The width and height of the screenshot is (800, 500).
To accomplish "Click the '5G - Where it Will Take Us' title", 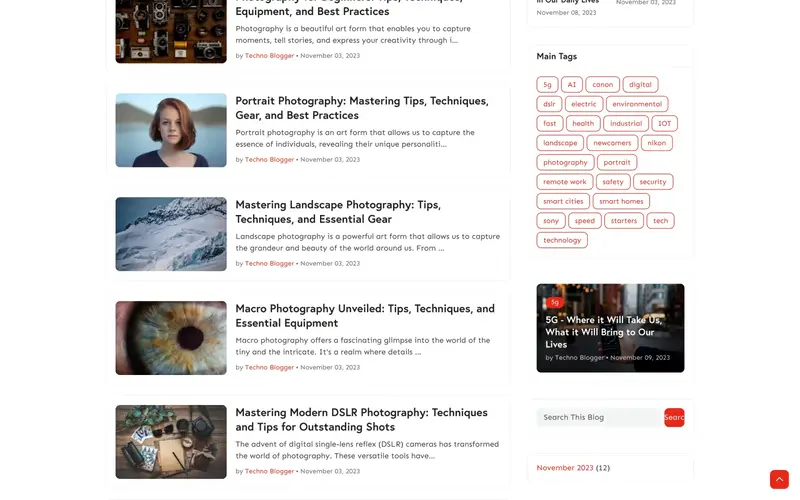I will click(x=604, y=332).
